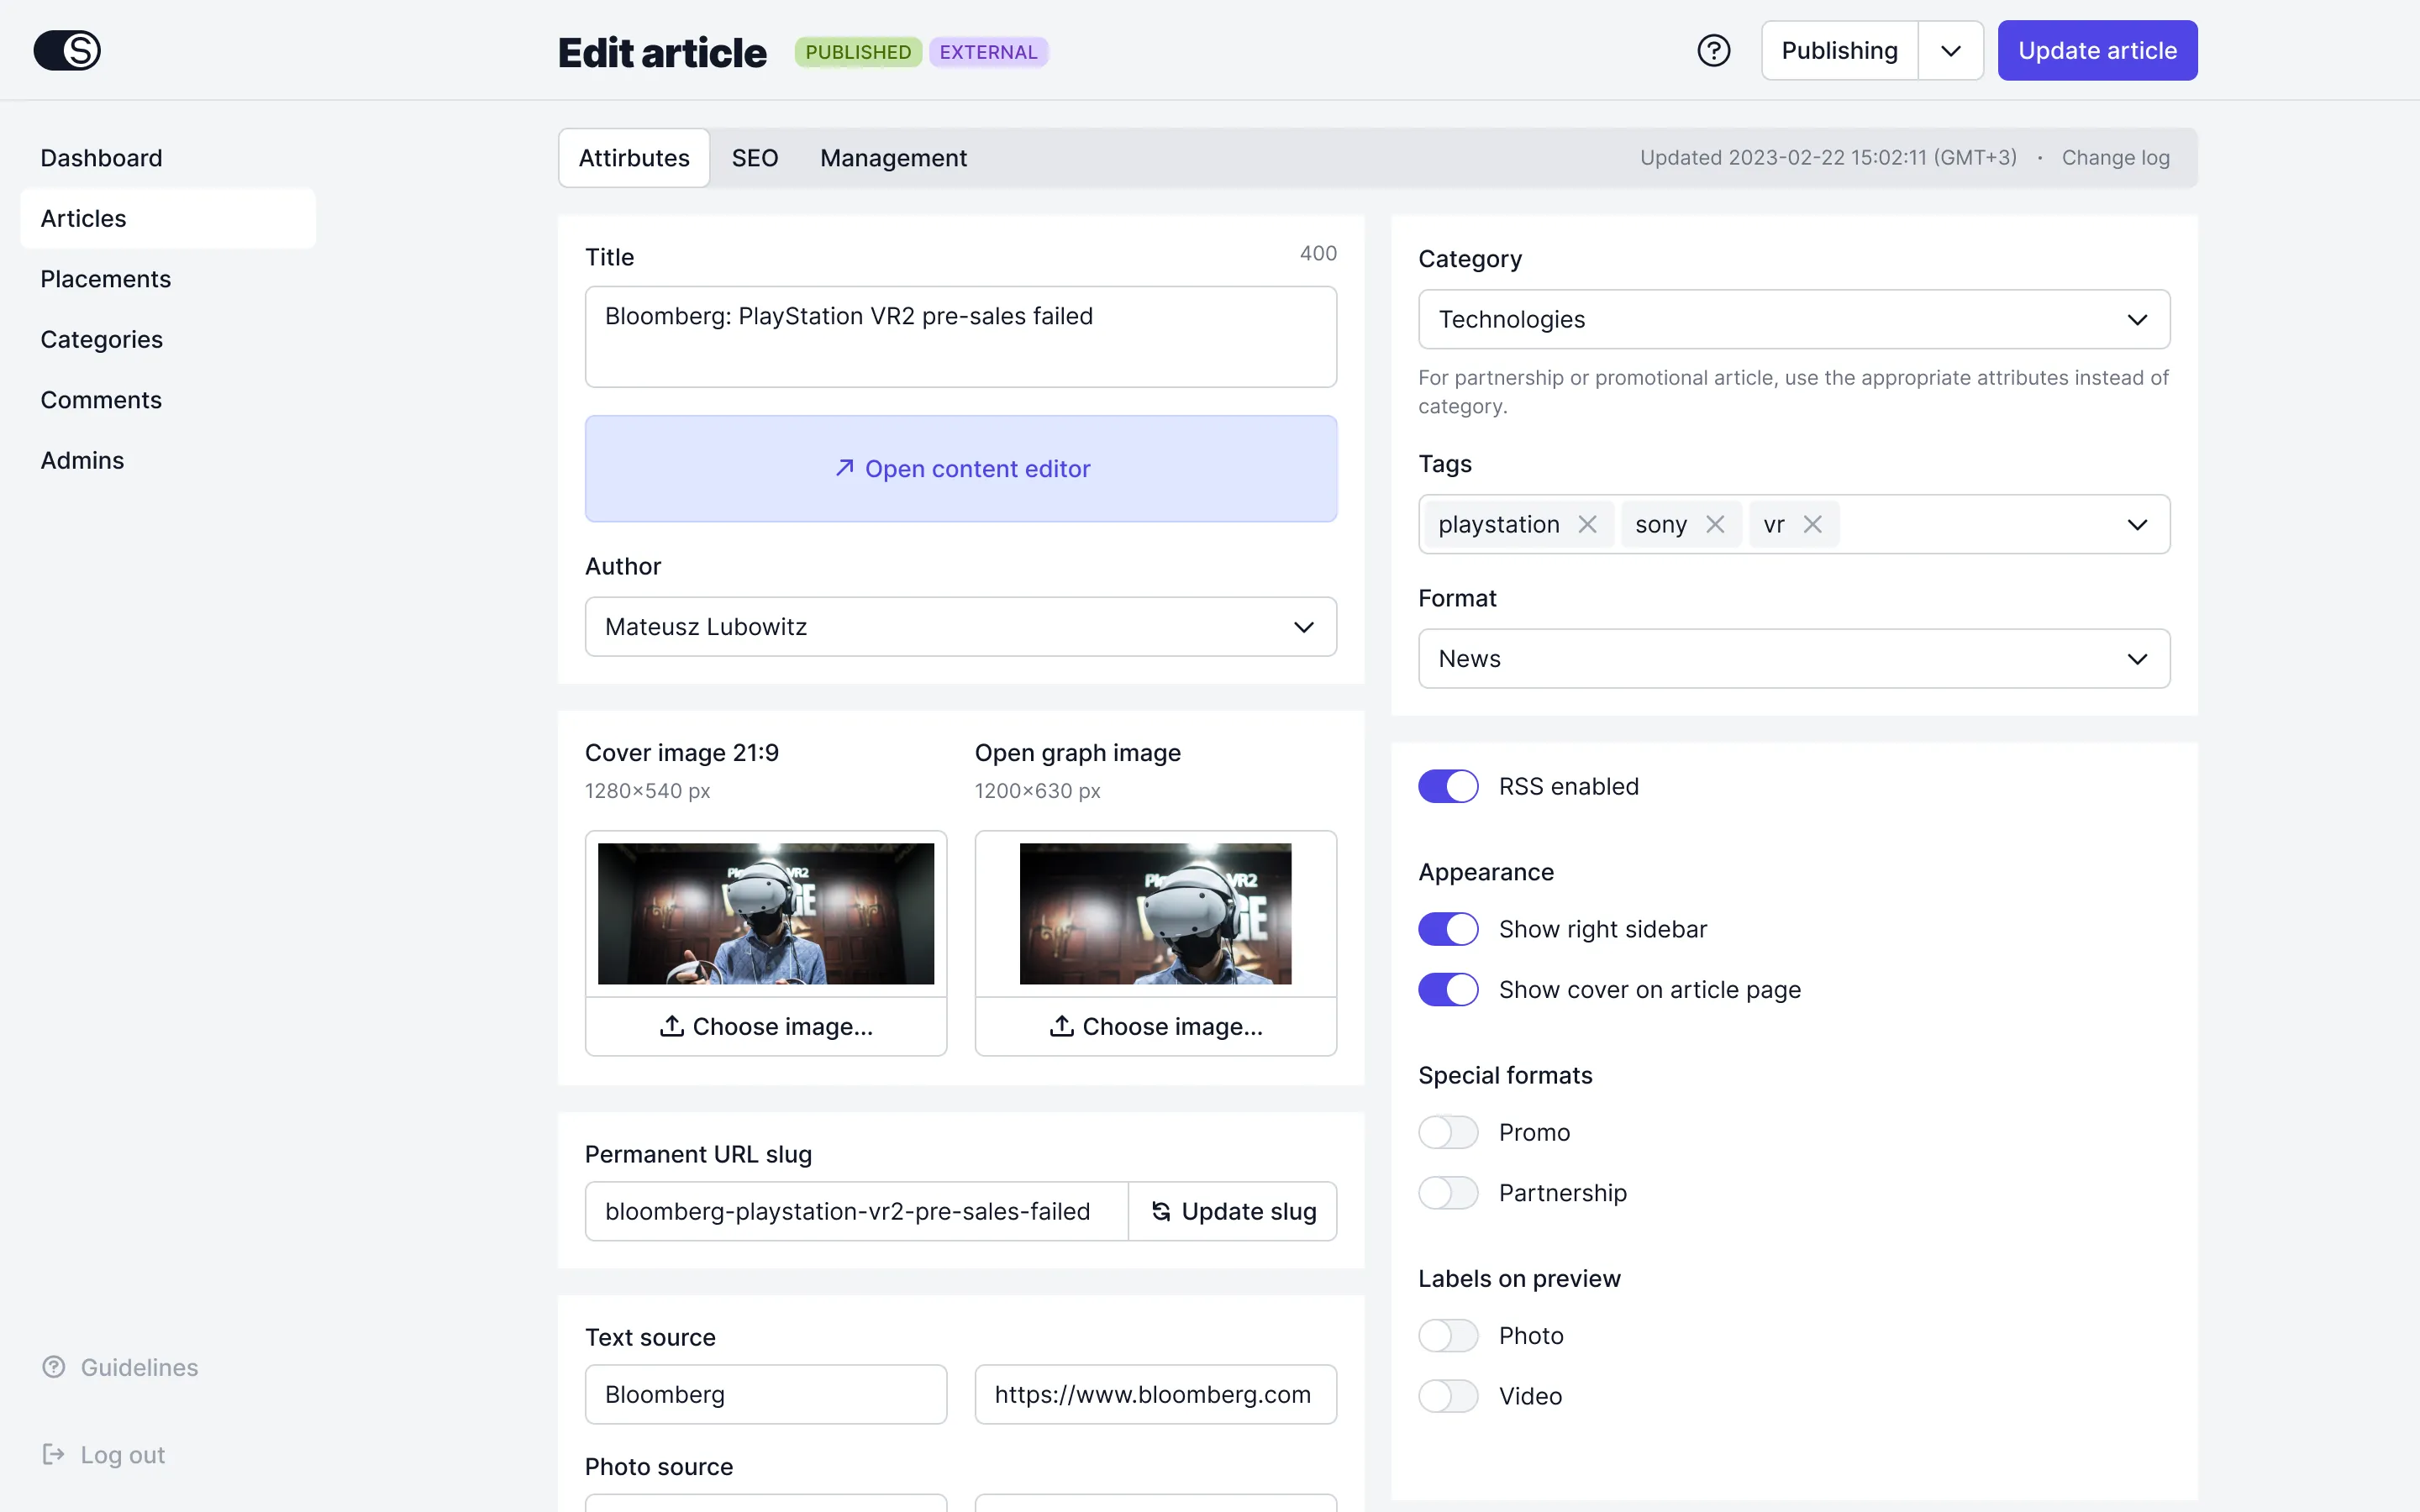Disable the RSS enabled toggle
The height and width of the screenshot is (1512, 2420).
click(1448, 786)
